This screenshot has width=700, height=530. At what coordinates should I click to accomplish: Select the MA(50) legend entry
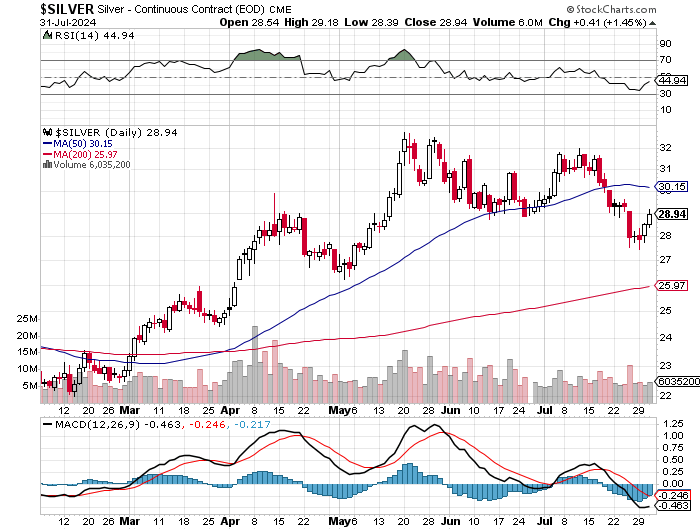point(76,142)
